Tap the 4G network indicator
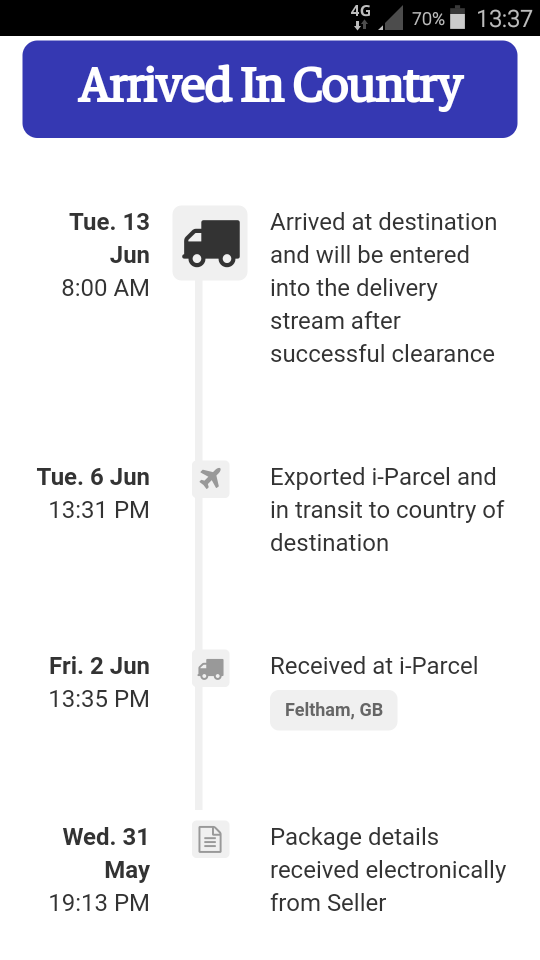The image size is (540, 960). [x=361, y=17]
